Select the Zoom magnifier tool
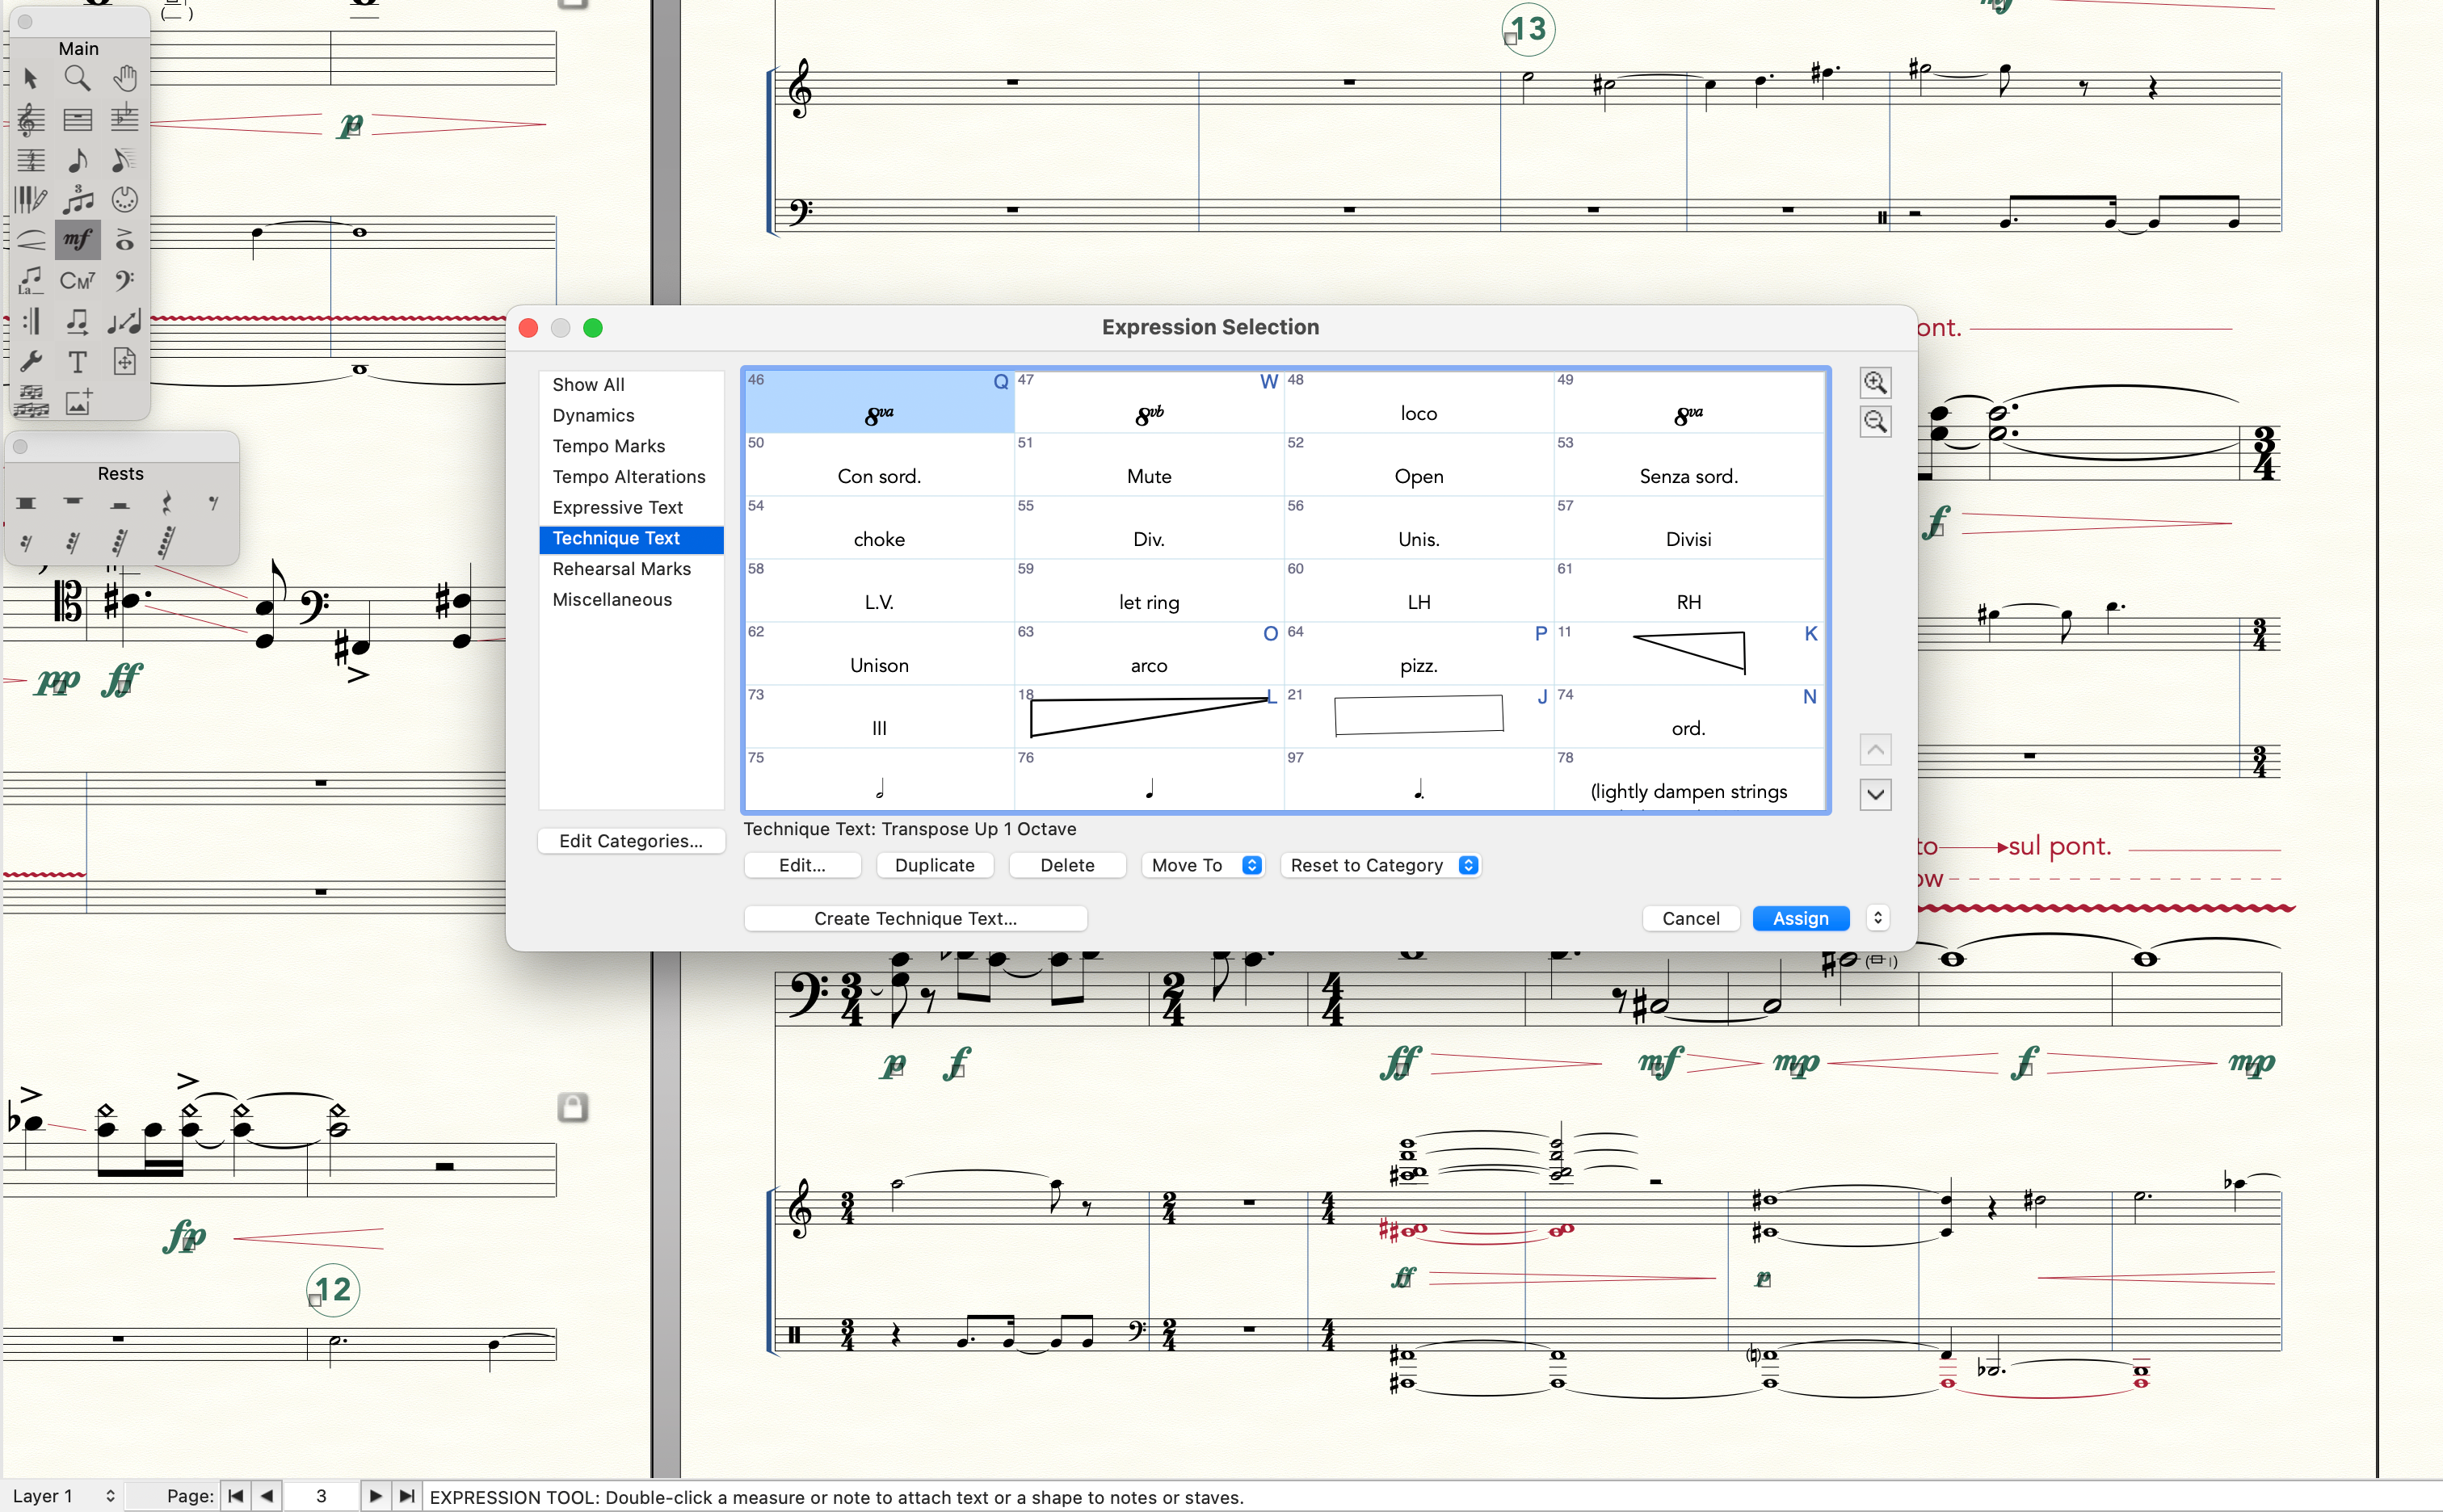The image size is (2443, 1512). tap(77, 78)
